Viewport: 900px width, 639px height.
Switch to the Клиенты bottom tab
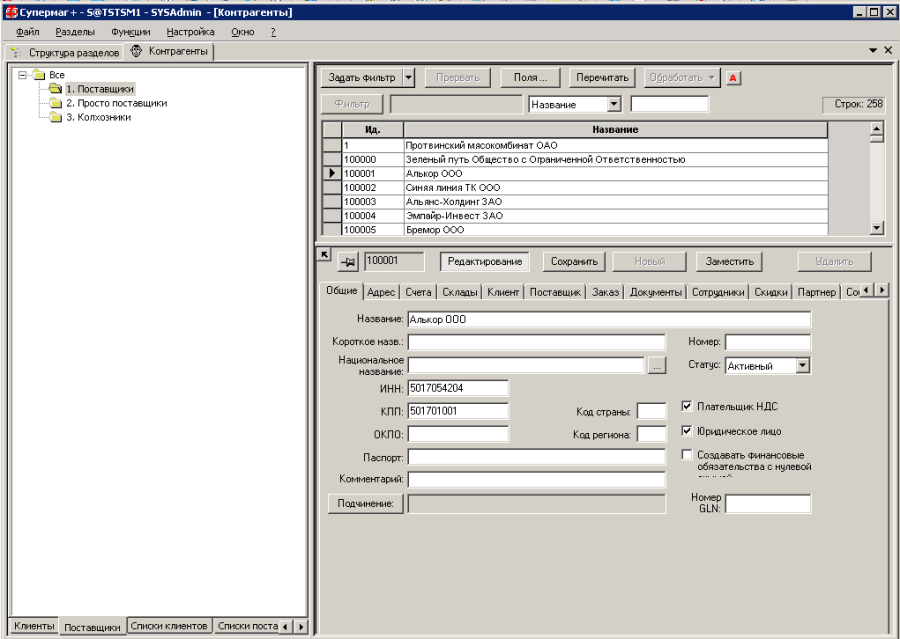[x=34, y=626]
